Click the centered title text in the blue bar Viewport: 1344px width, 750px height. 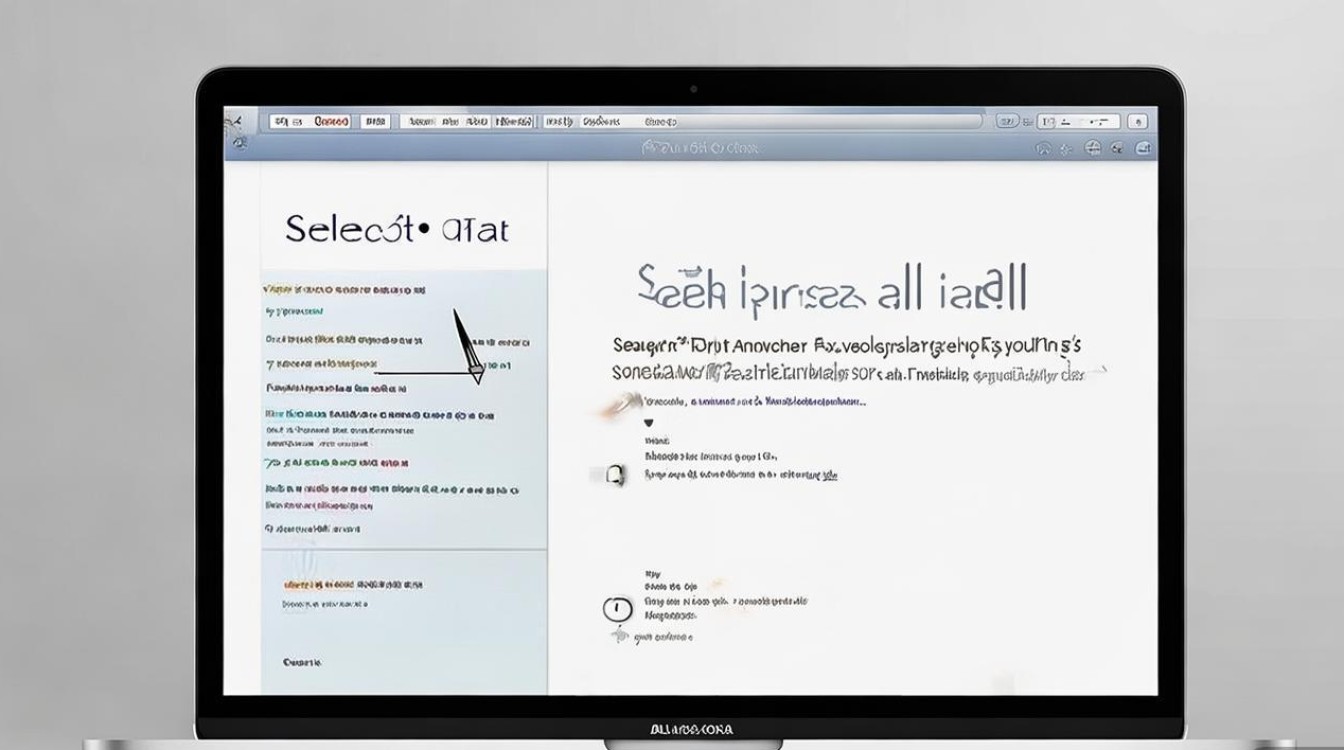(700, 148)
